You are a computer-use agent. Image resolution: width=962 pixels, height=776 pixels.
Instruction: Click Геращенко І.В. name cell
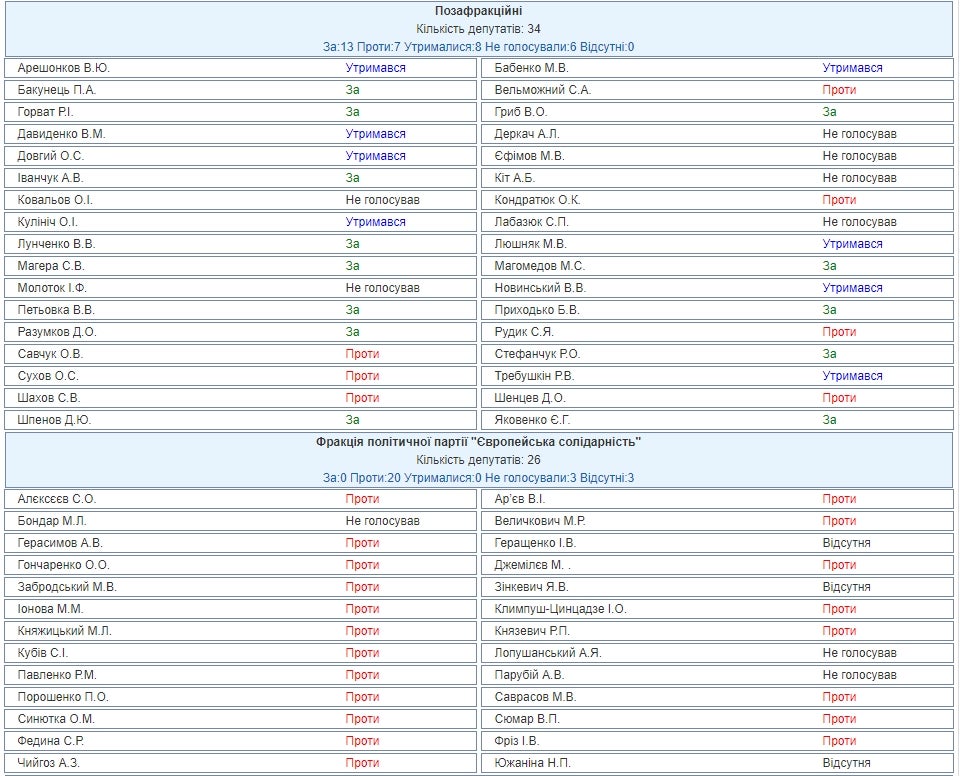[x=535, y=543]
